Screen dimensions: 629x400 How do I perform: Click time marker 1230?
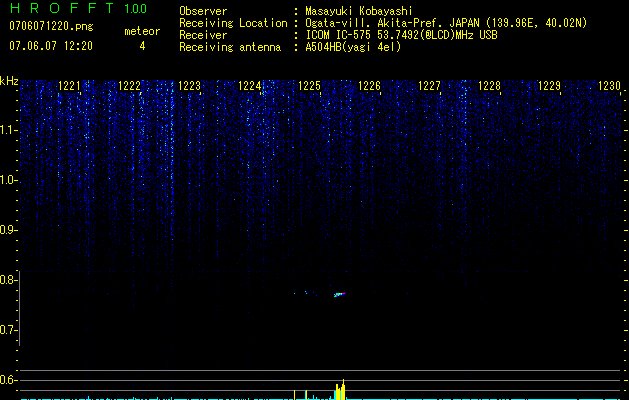tap(609, 86)
